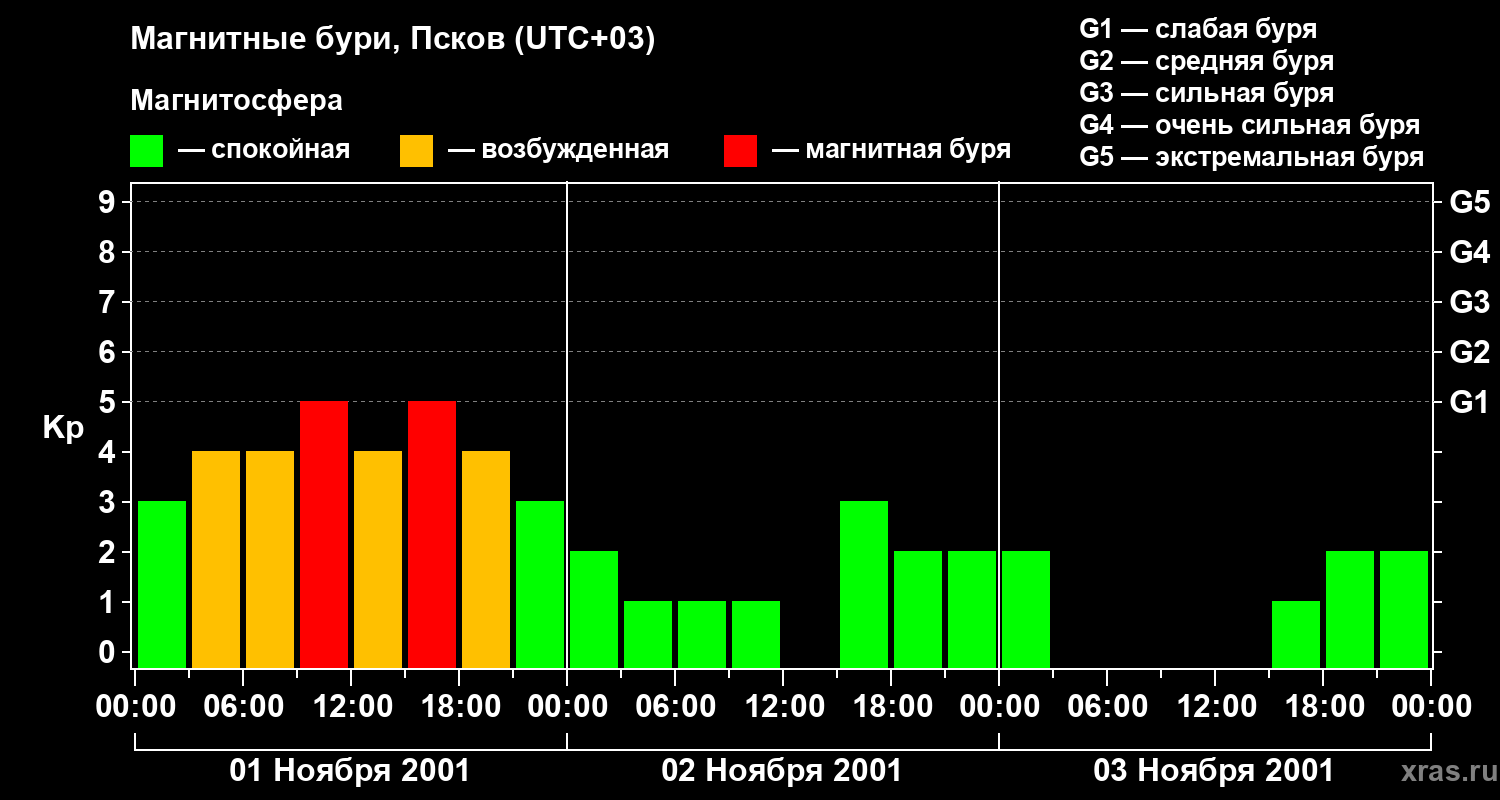Viewport: 1500px width, 800px height.
Task: Click the 'Kp' vertical axis title
Action: point(63,428)
